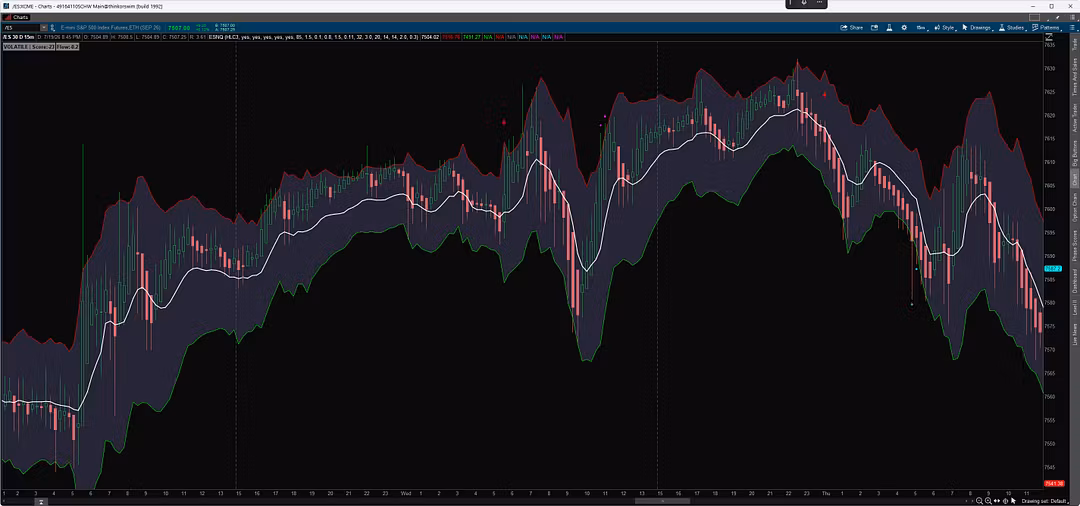Open the Active Trader side panel
Viewport: 1080px width, 506px height.
pyautogui.click(x=1074, y=118)
